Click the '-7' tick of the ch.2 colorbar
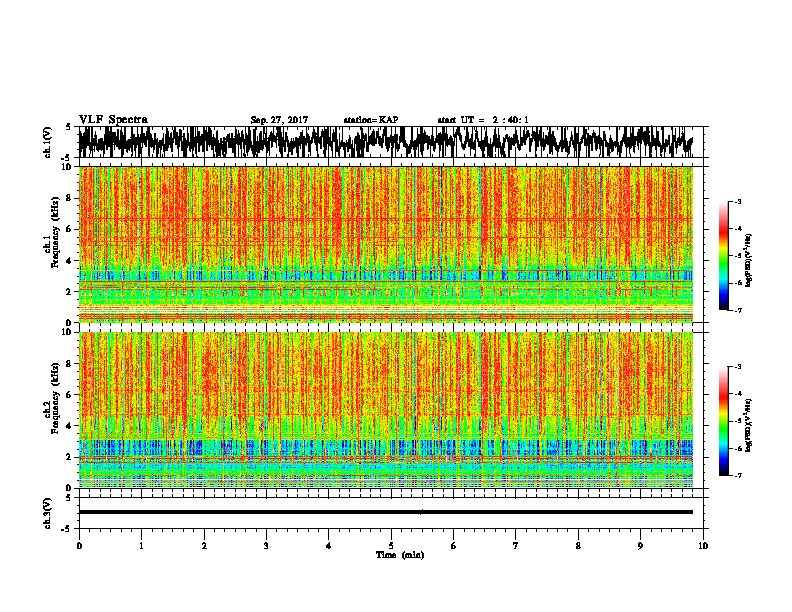 [737, 476]
